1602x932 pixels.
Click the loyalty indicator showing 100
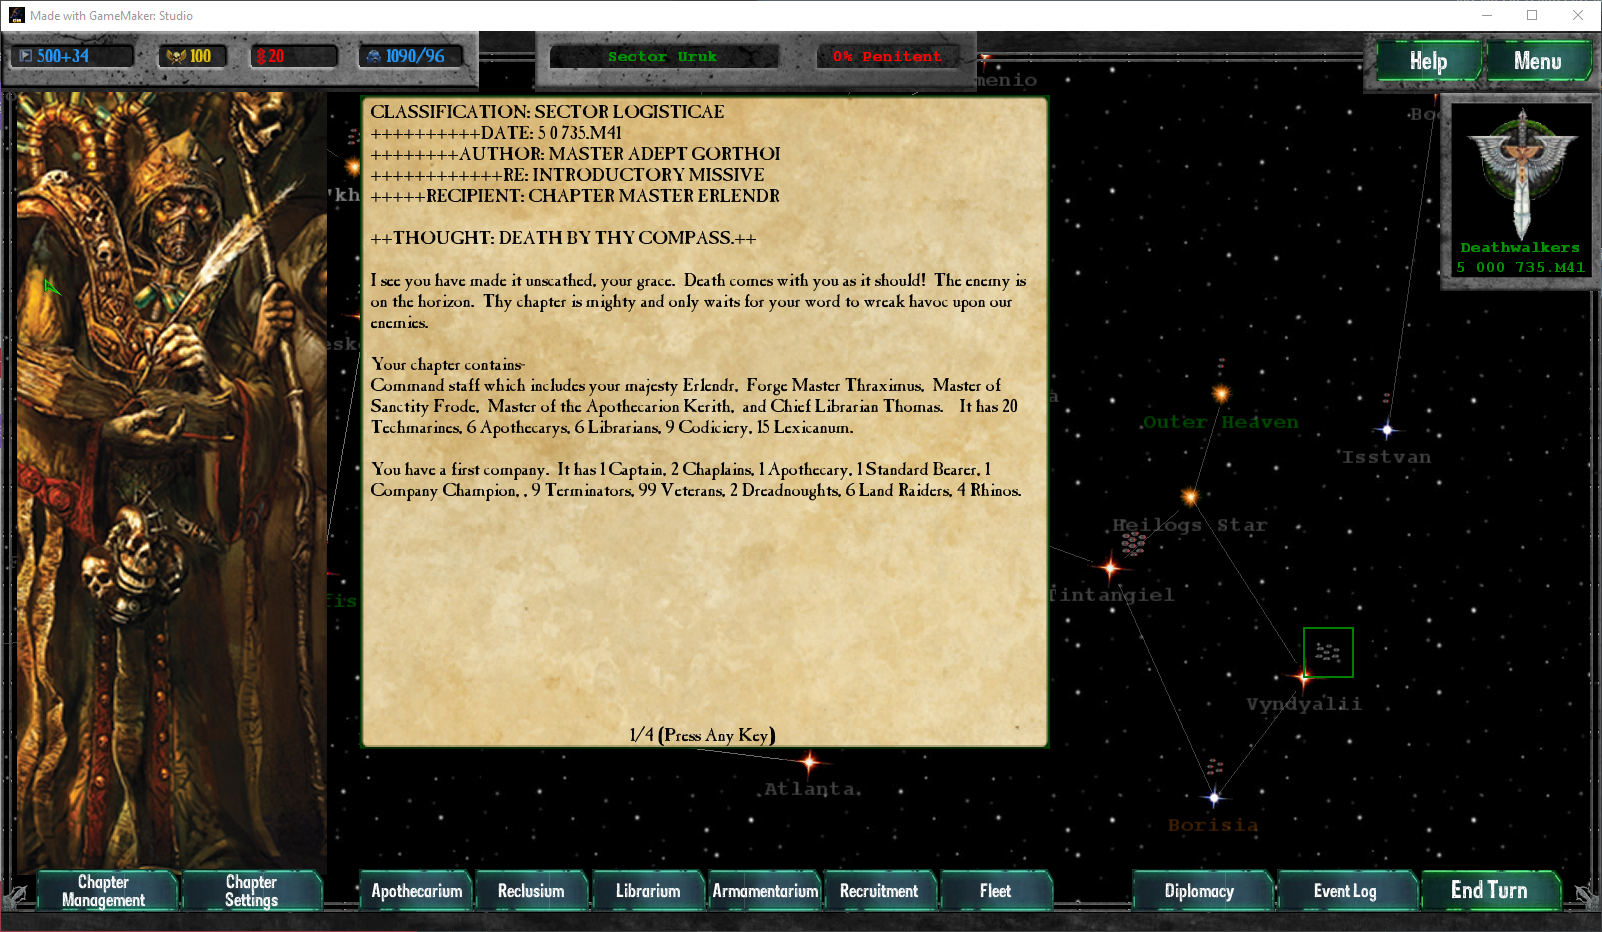192,56
